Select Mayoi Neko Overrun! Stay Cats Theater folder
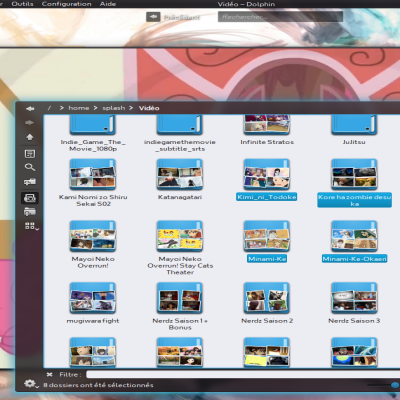The width and height of the screenshot is (400, 400). 180,236
